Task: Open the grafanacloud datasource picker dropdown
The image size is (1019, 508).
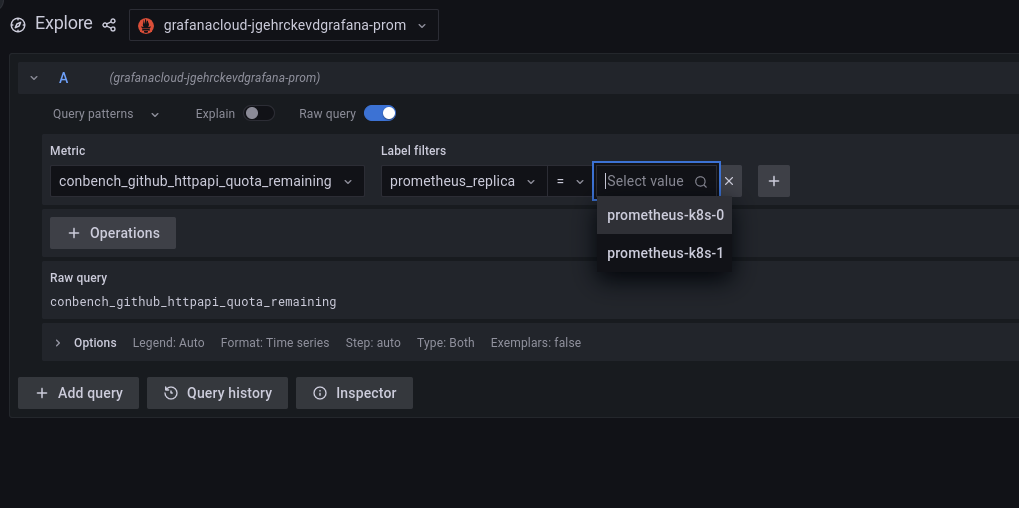Action: (x=284, y=25)
